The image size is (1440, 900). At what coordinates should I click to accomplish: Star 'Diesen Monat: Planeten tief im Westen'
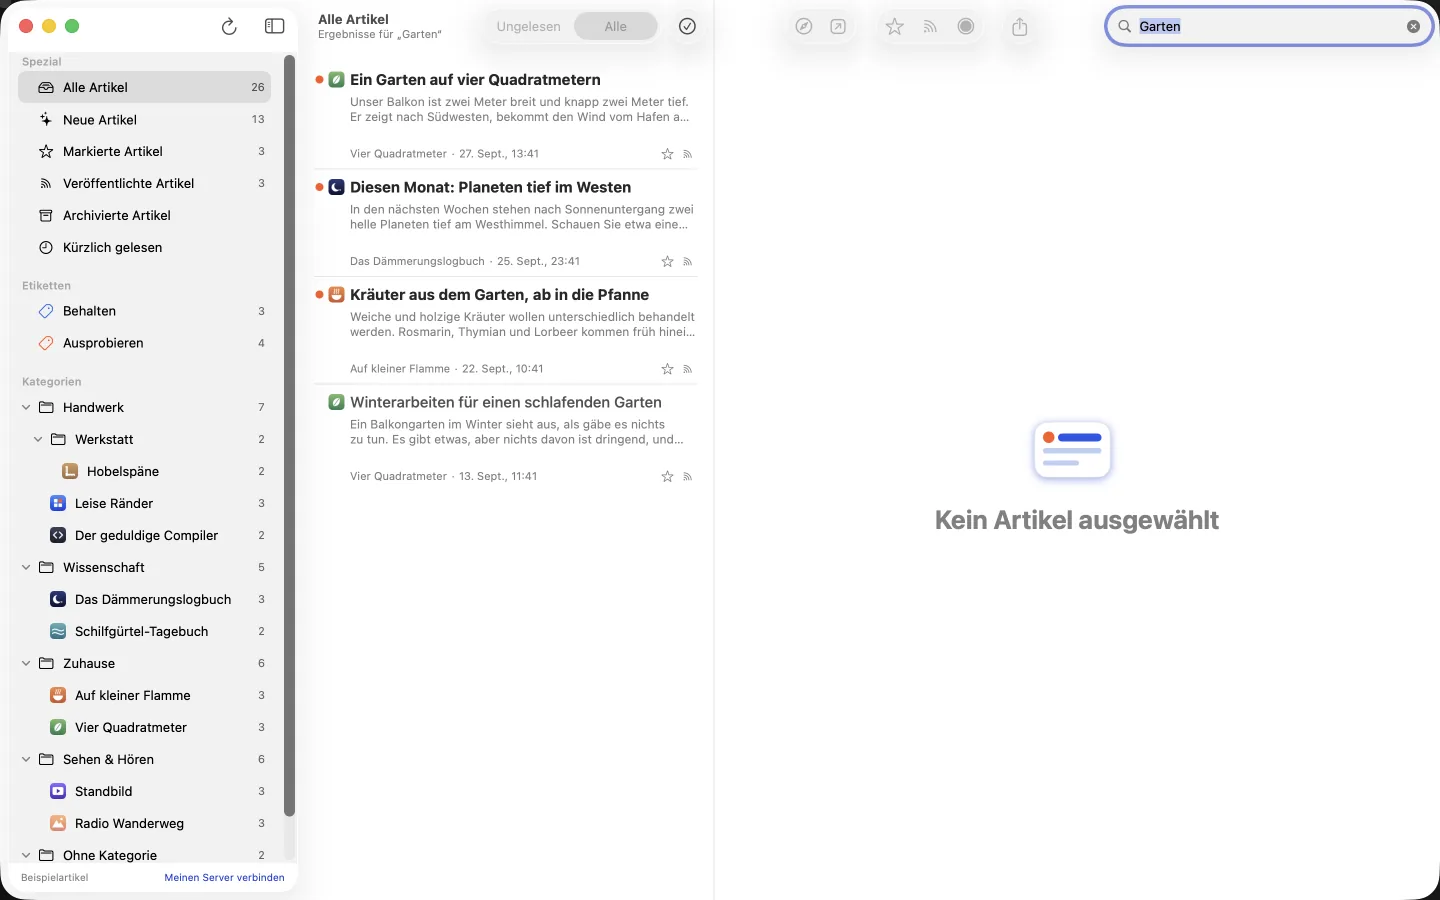pos(667,262)
